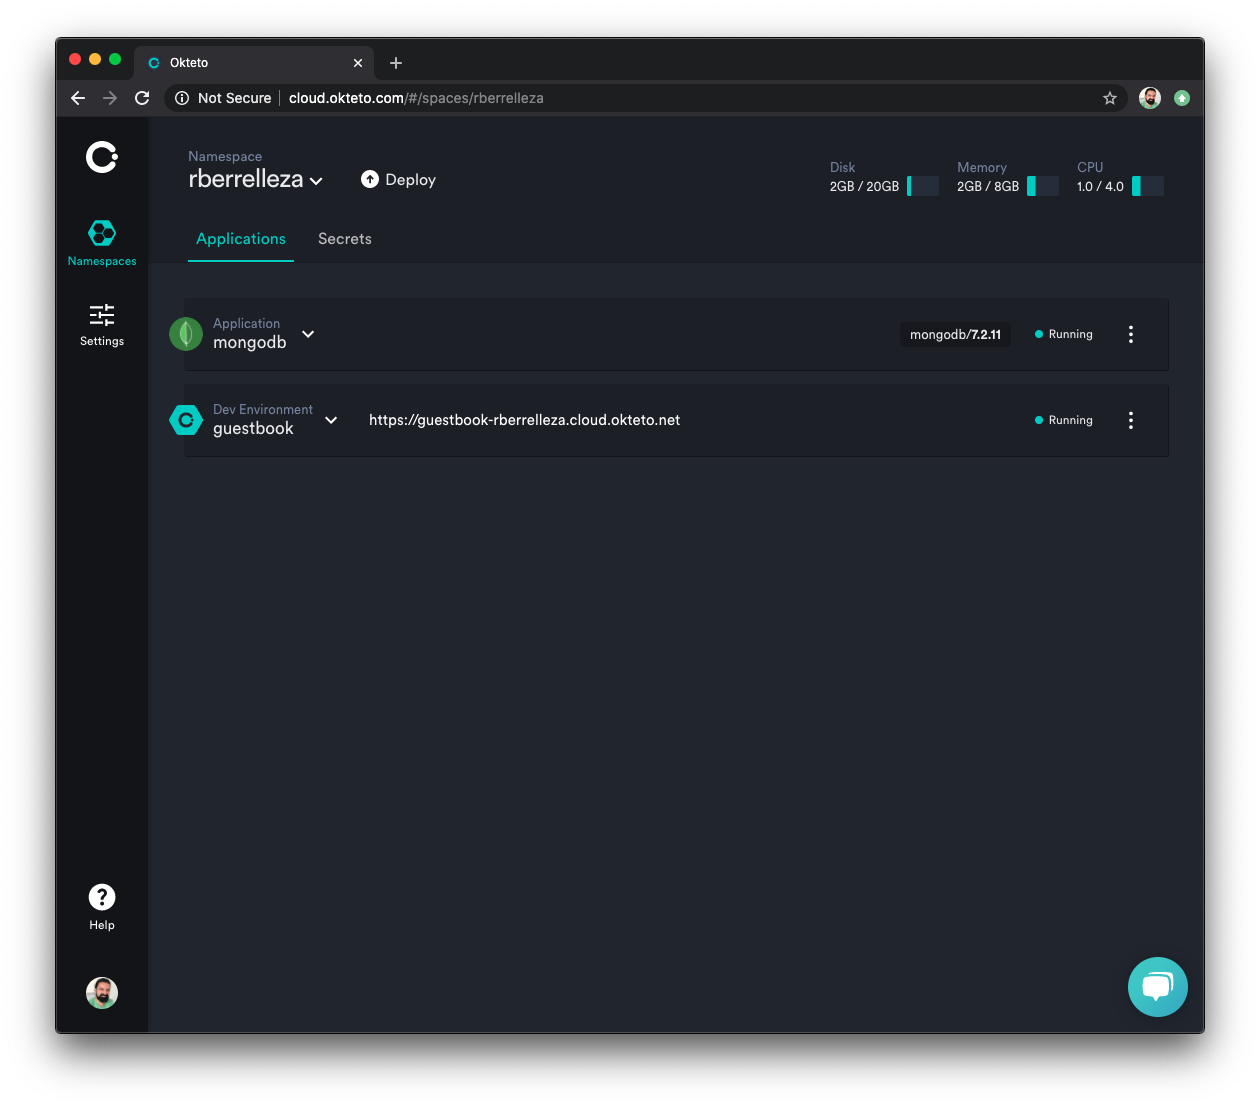1260x1107 pixels.
Task: Click the mongodb/7.2.11 version badge
Action: point(955,334)
